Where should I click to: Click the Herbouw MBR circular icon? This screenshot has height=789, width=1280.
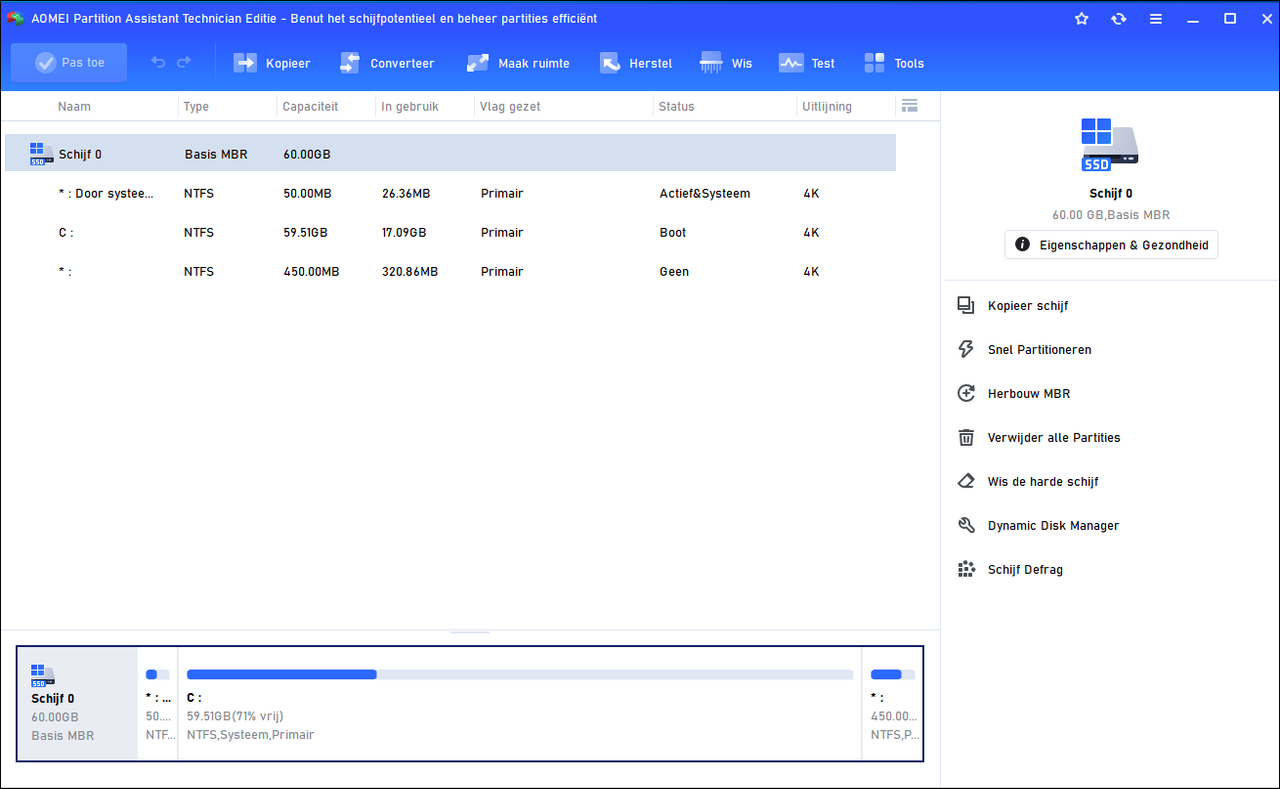966,393
